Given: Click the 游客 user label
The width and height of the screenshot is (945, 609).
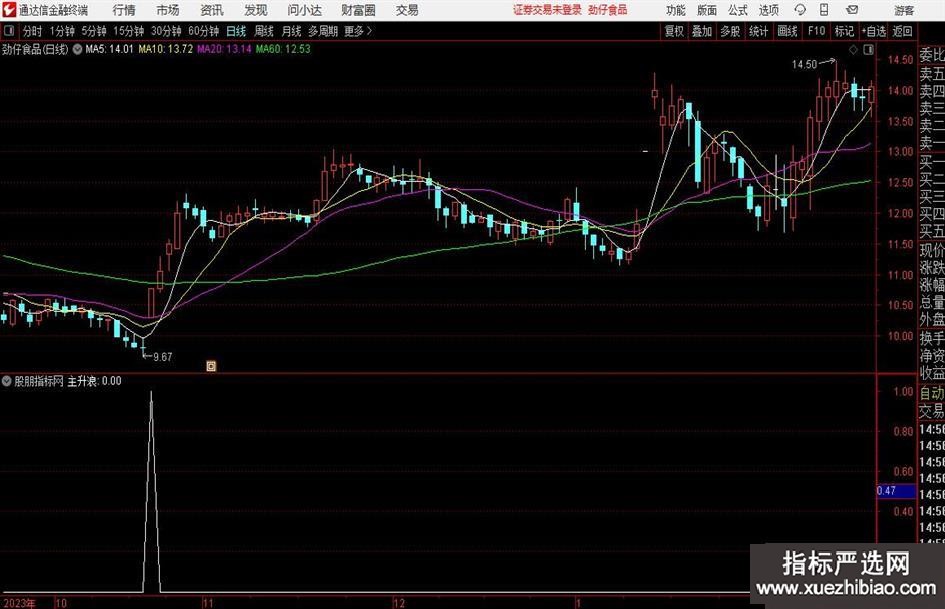Looking at the screenshot, I should pyautogui.click(x=904, y=10).
